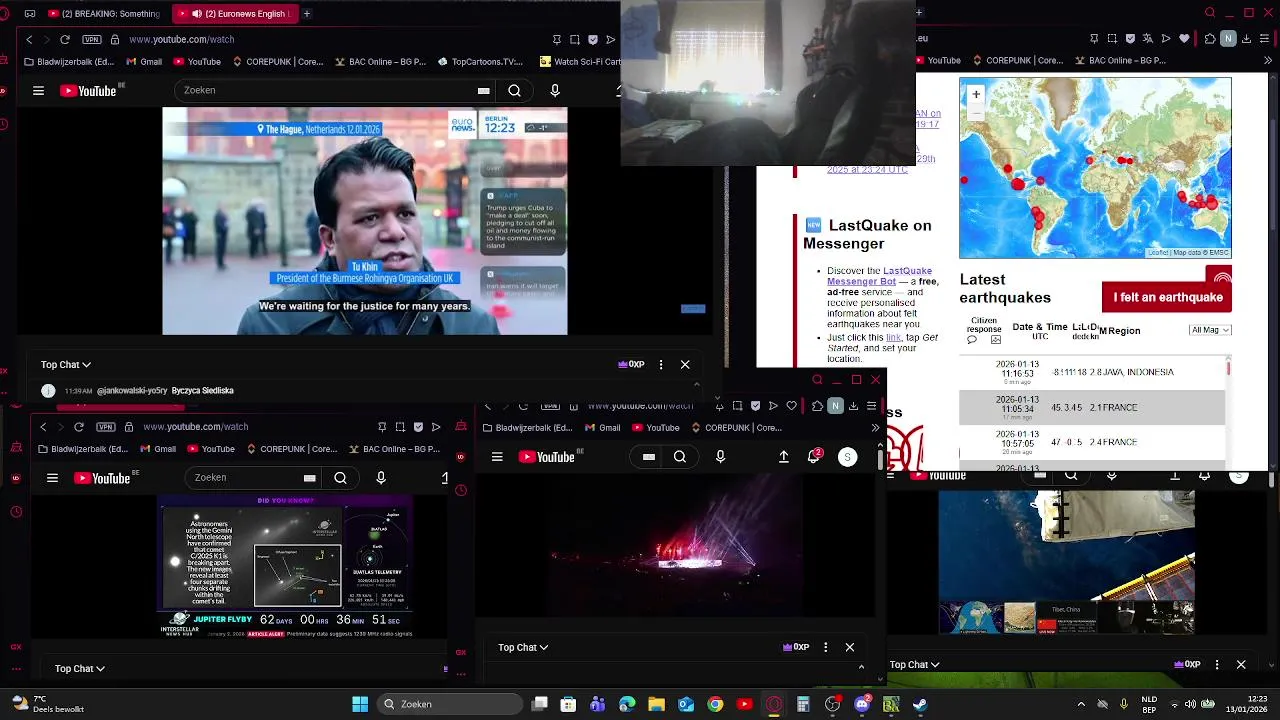
Task: Expand Top Chat dropdown in concert window
Action: [523, 648]
